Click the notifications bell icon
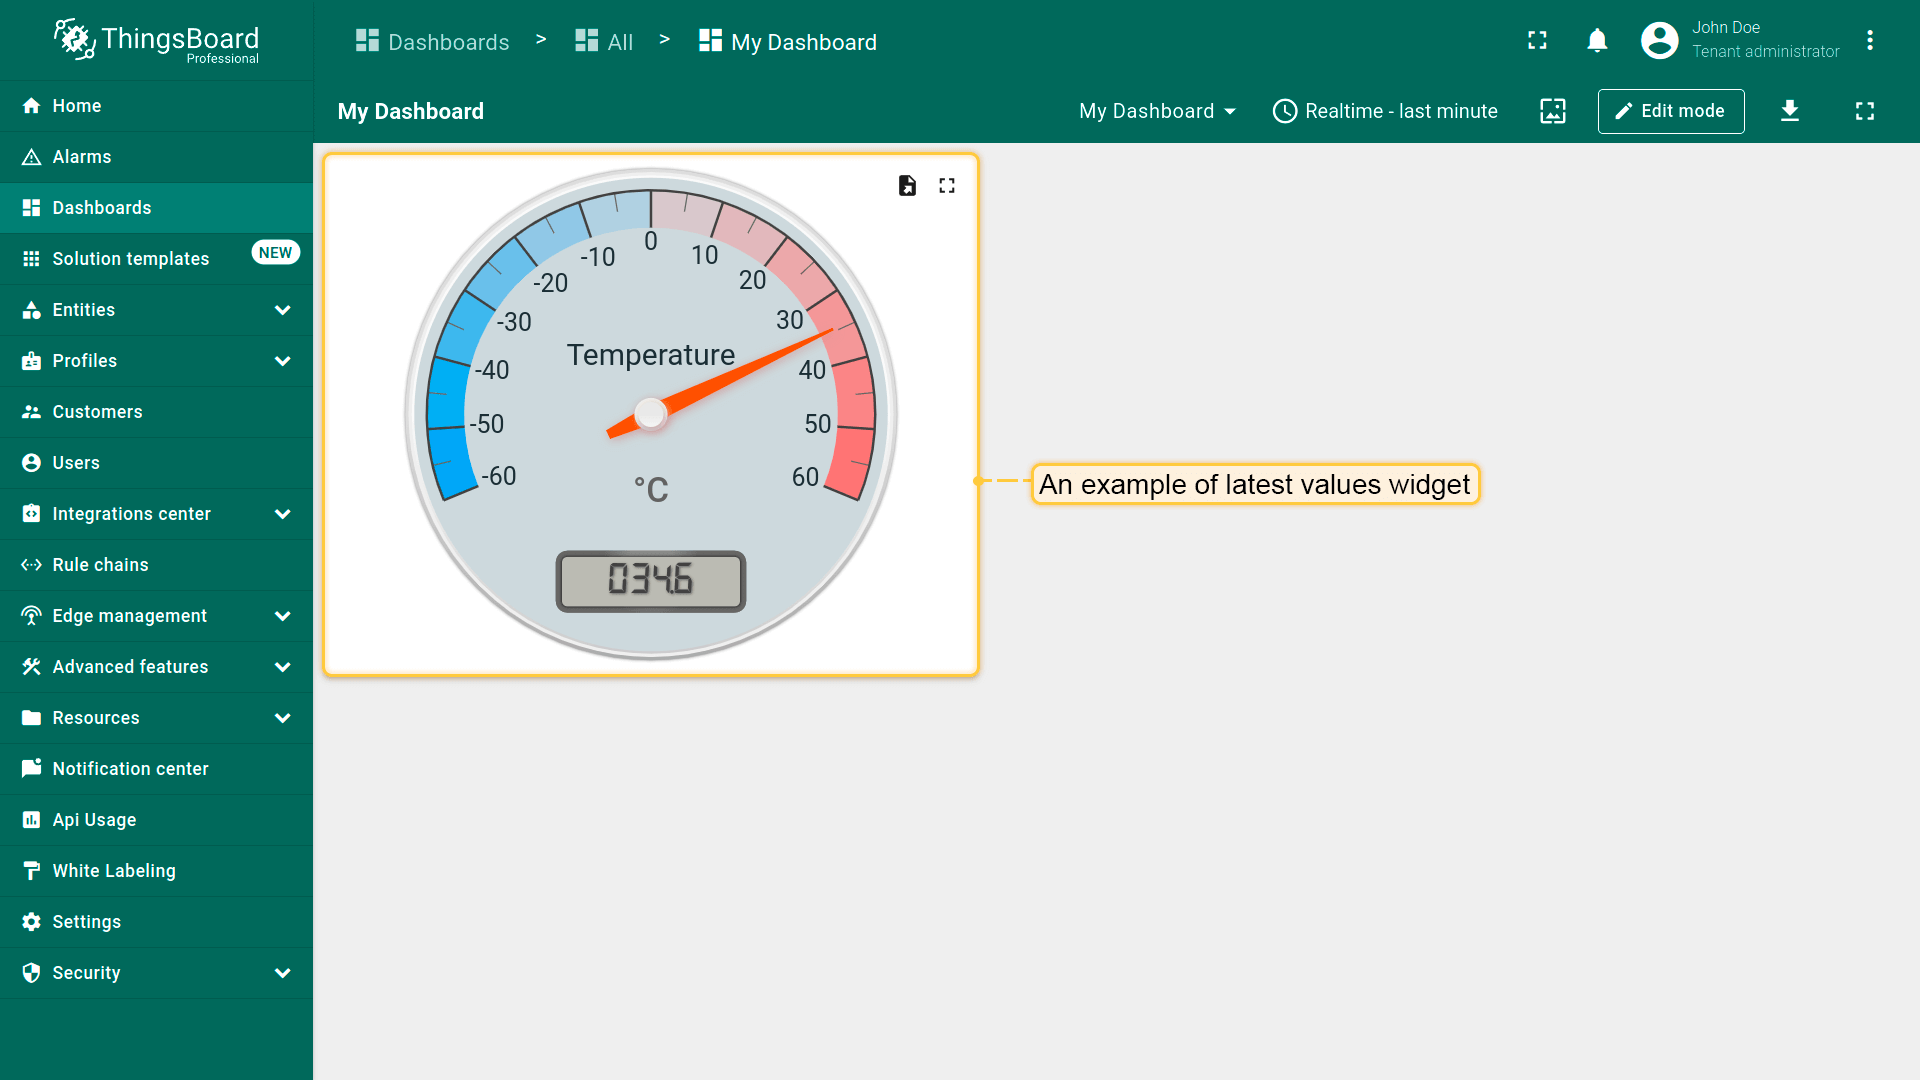Viewport: 1920px width, 1080px height. (1597, 40)
